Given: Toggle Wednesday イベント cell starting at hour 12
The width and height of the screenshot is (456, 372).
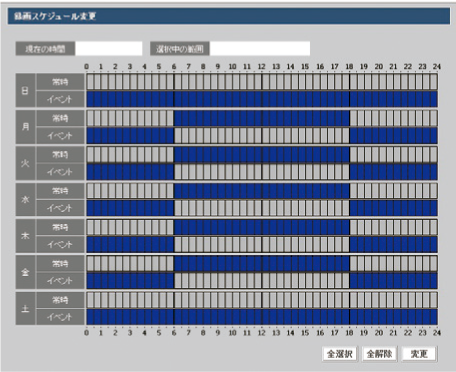Looking at the screenshot, I should click(x=265, y=208).
